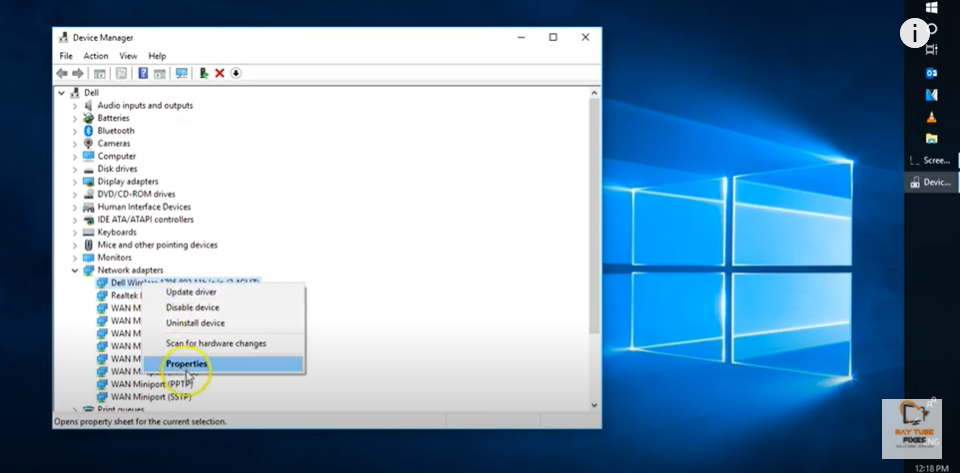The image size is (960, 473).
Task: Select the Cameras category
Action: point(114,144)
